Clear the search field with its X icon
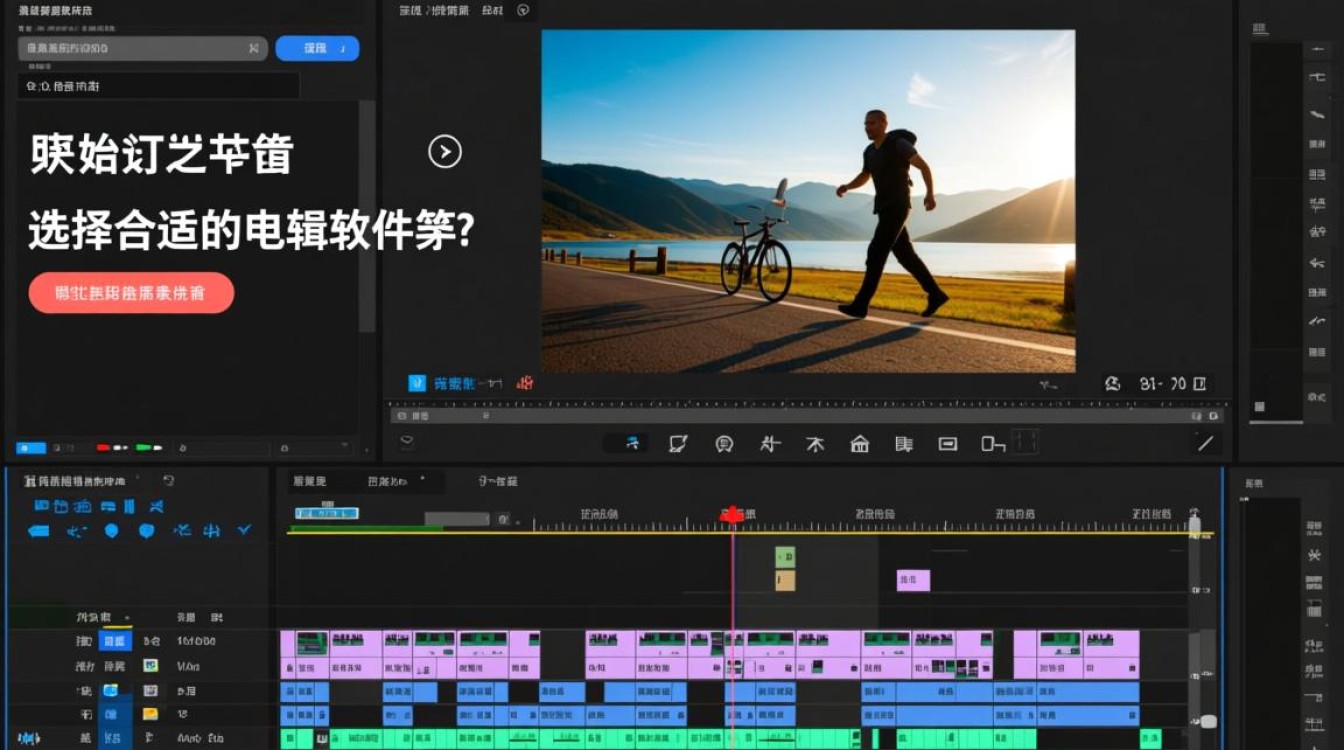 pyautogui.click(x=254, y=48)
